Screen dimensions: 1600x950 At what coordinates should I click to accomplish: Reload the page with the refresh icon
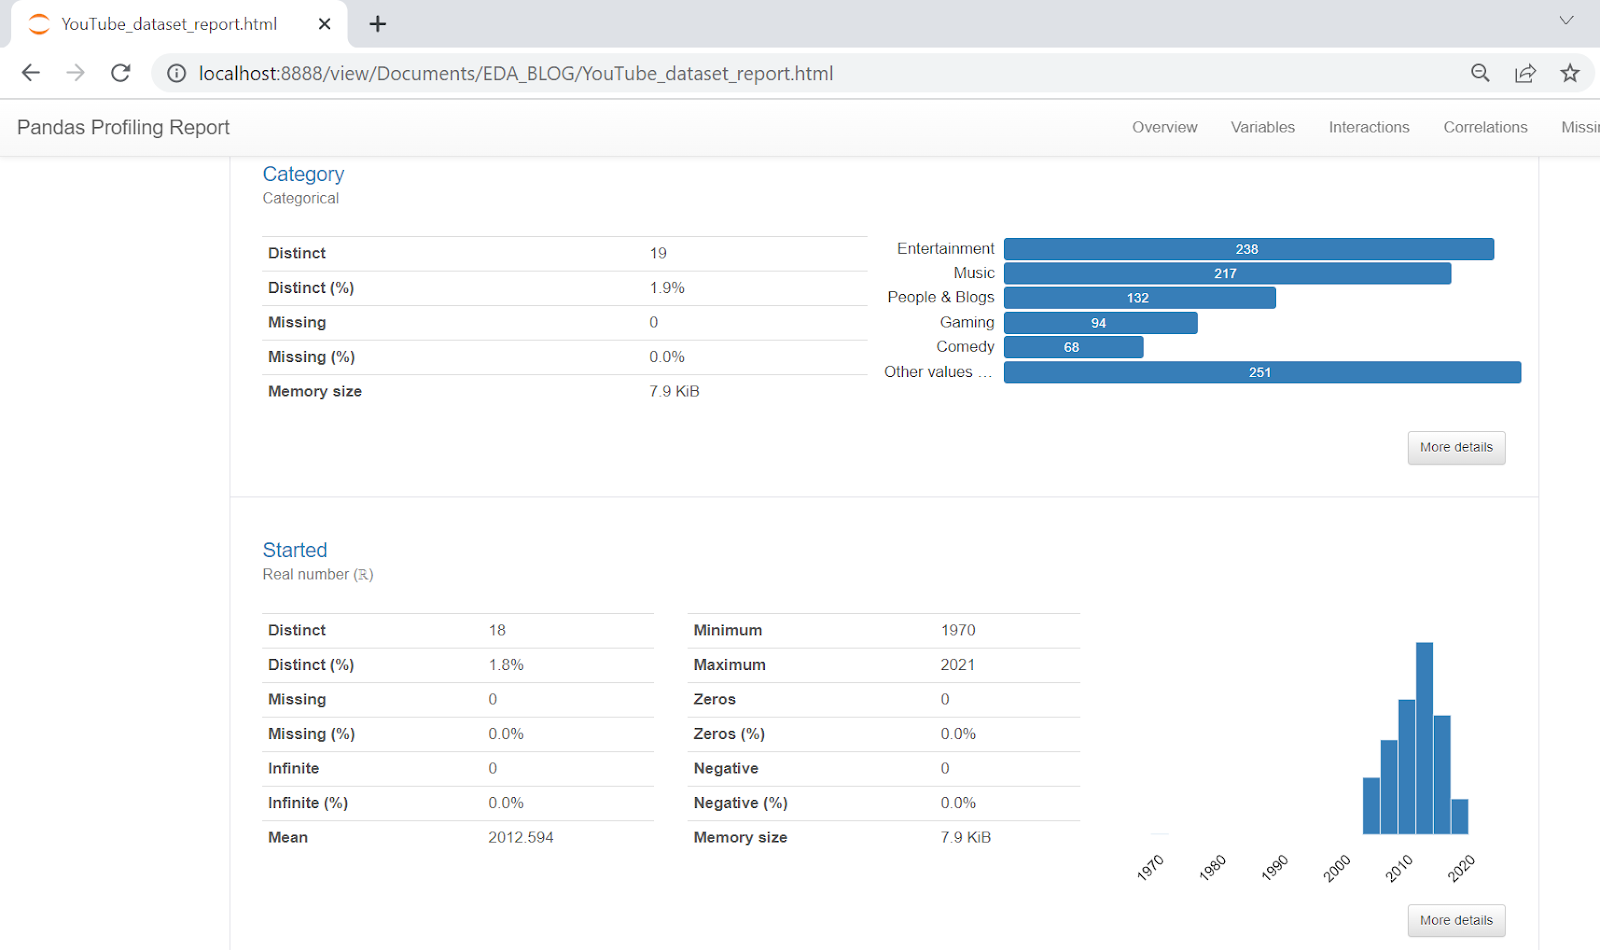[121, 73]
